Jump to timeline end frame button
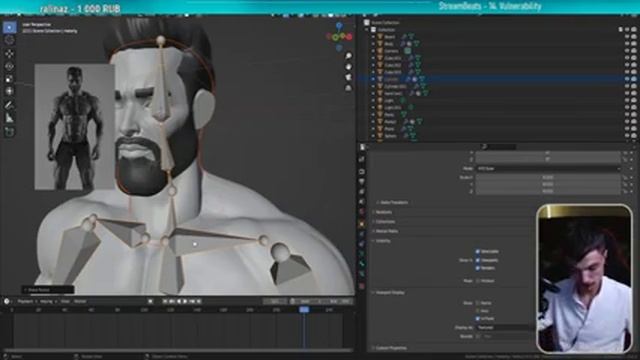Viewport: 640px width, 360px height. tap(199, 301)
